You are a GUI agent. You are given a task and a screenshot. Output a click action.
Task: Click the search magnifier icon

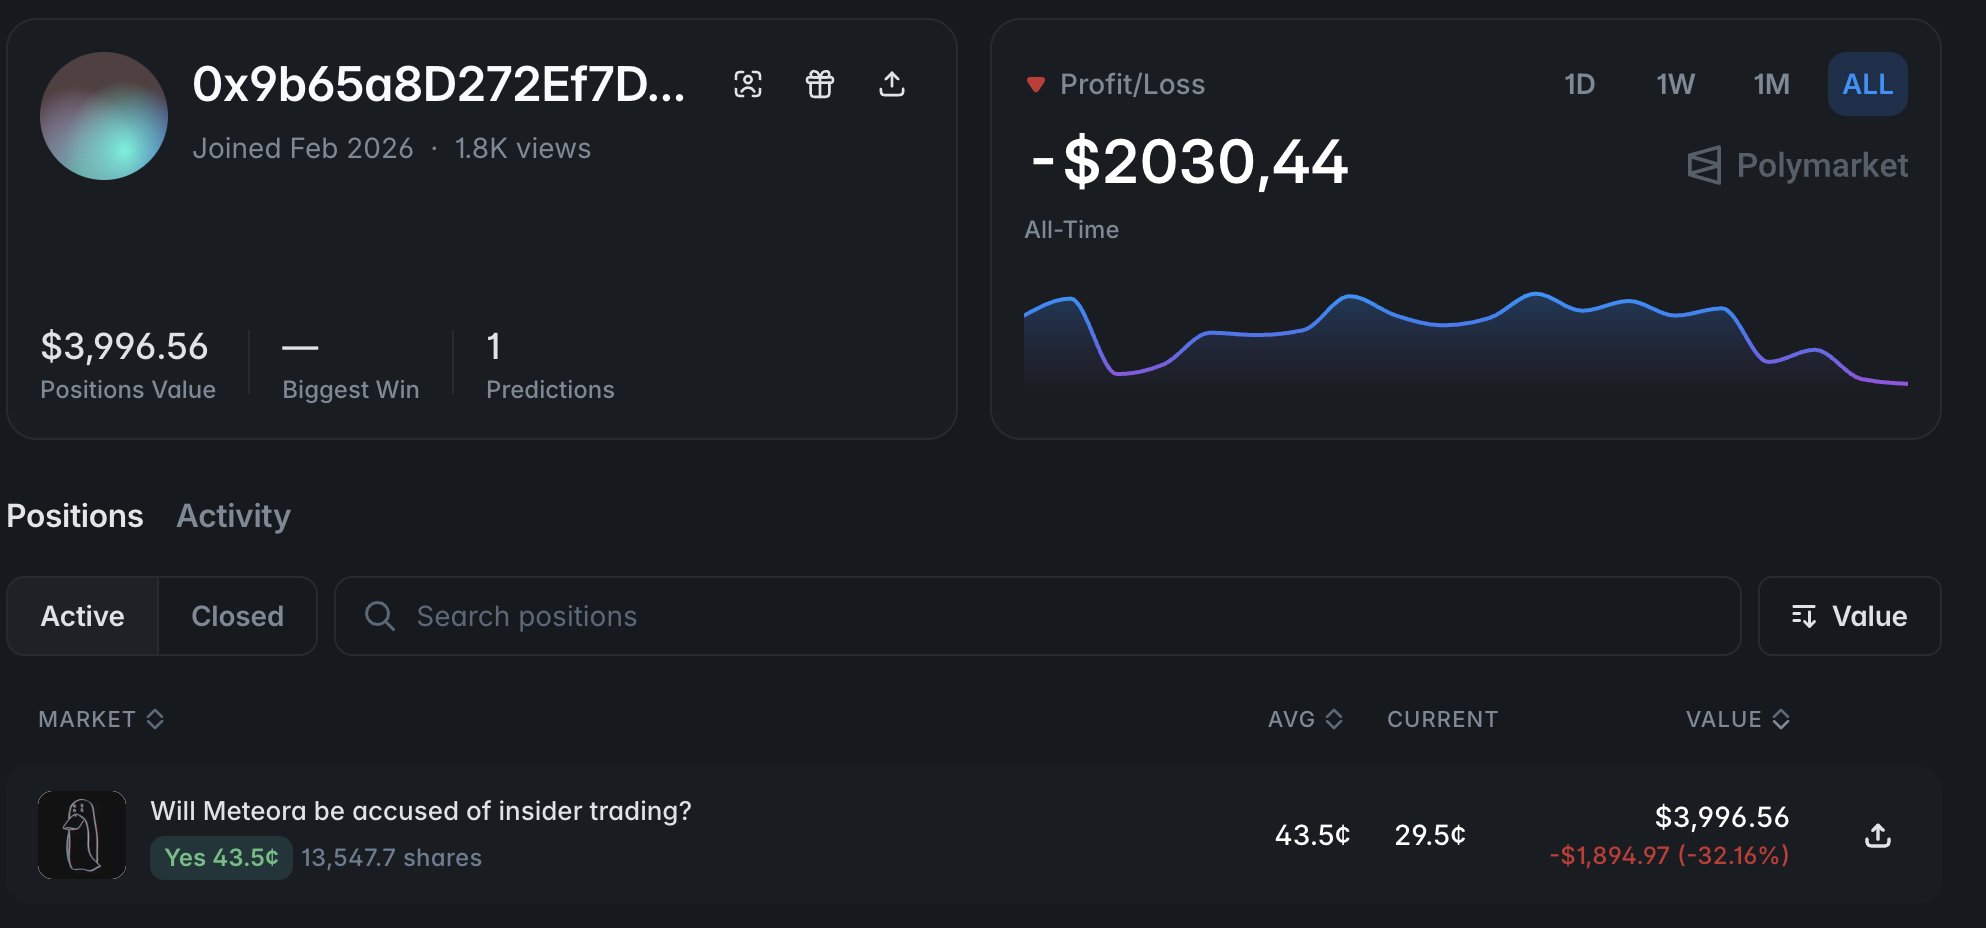coord(380,616)
